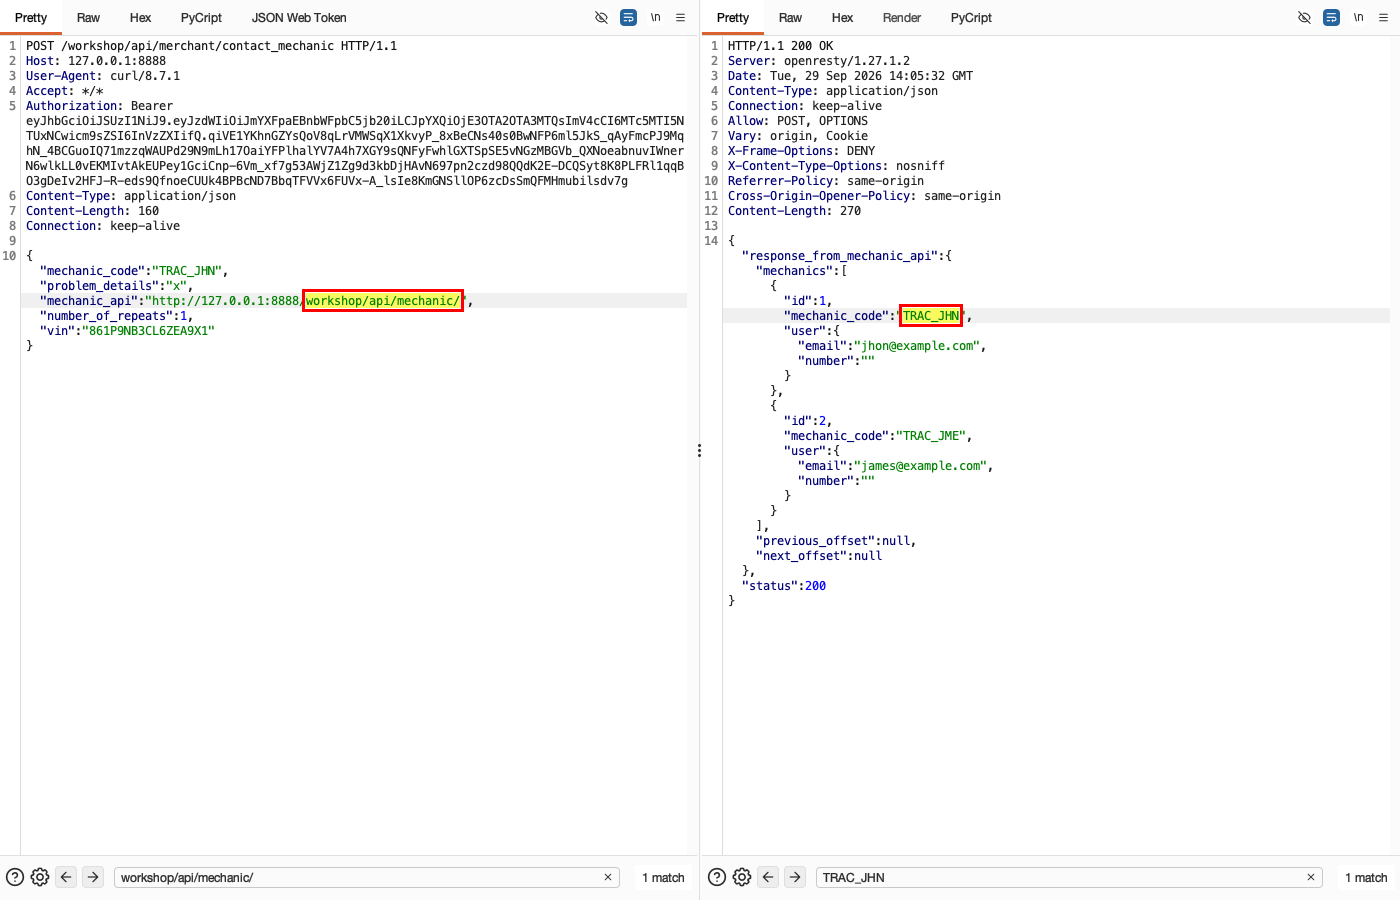Toggle request \n newline display
The height and width of the screenshot is (900, 1400).
point(655,17)
